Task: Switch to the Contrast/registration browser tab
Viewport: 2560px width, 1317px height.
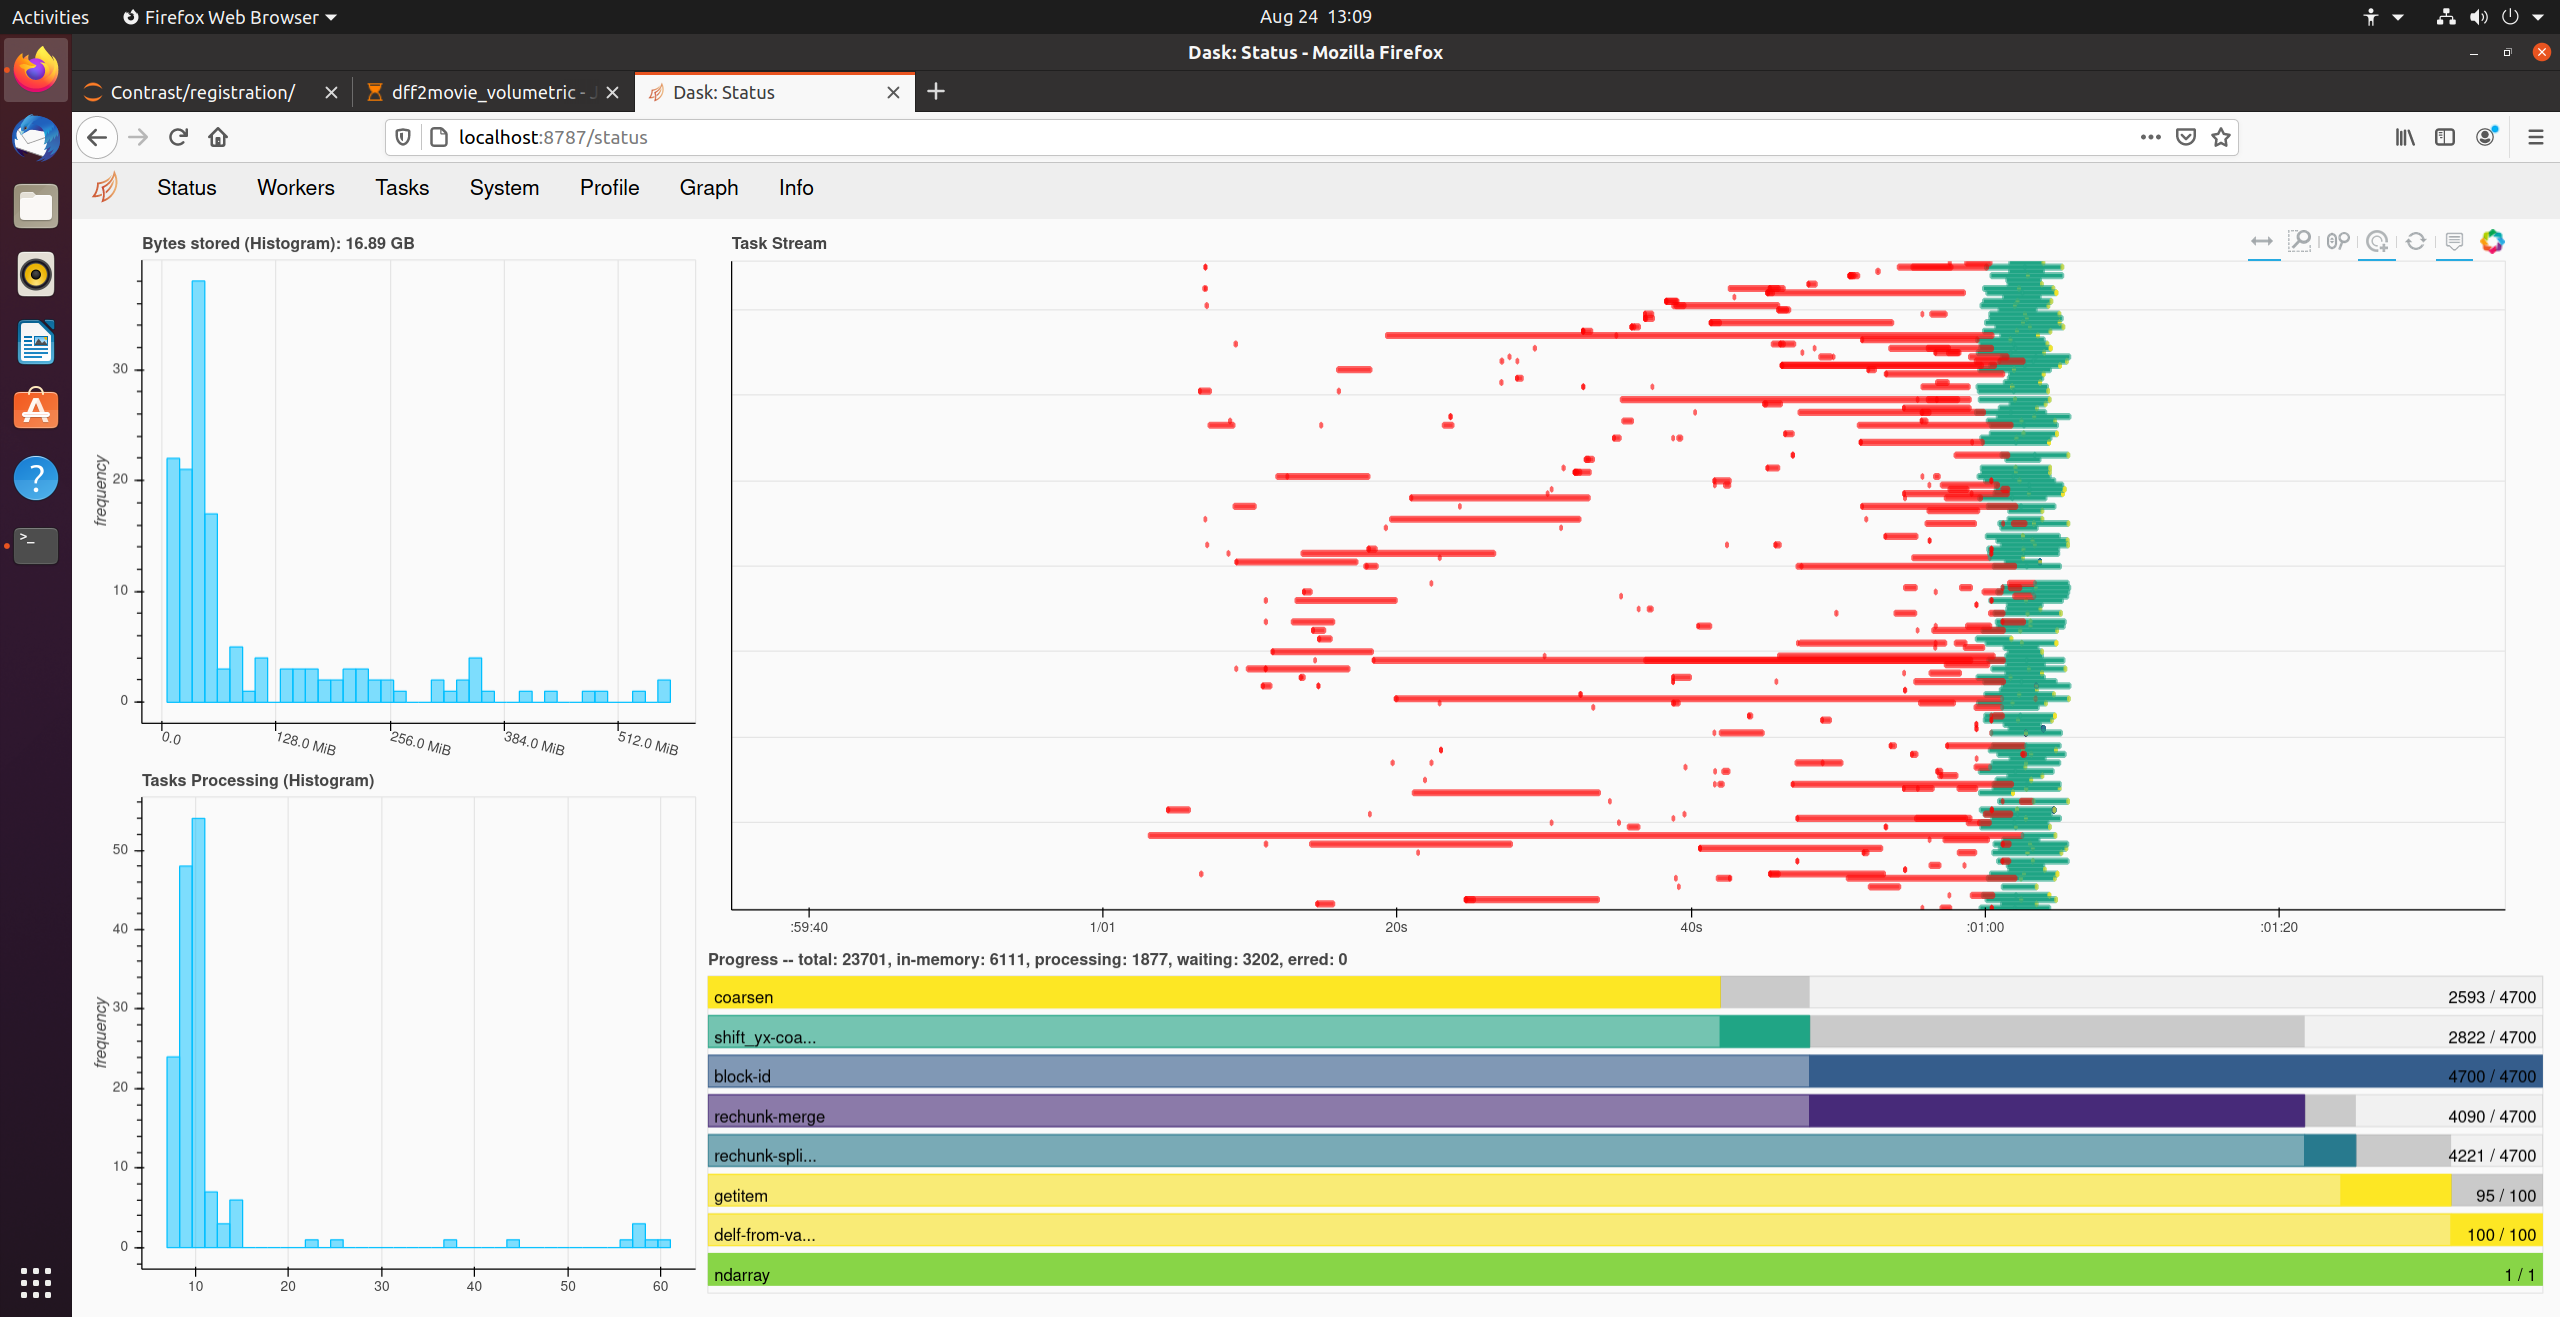Action: tap(200, 92)
